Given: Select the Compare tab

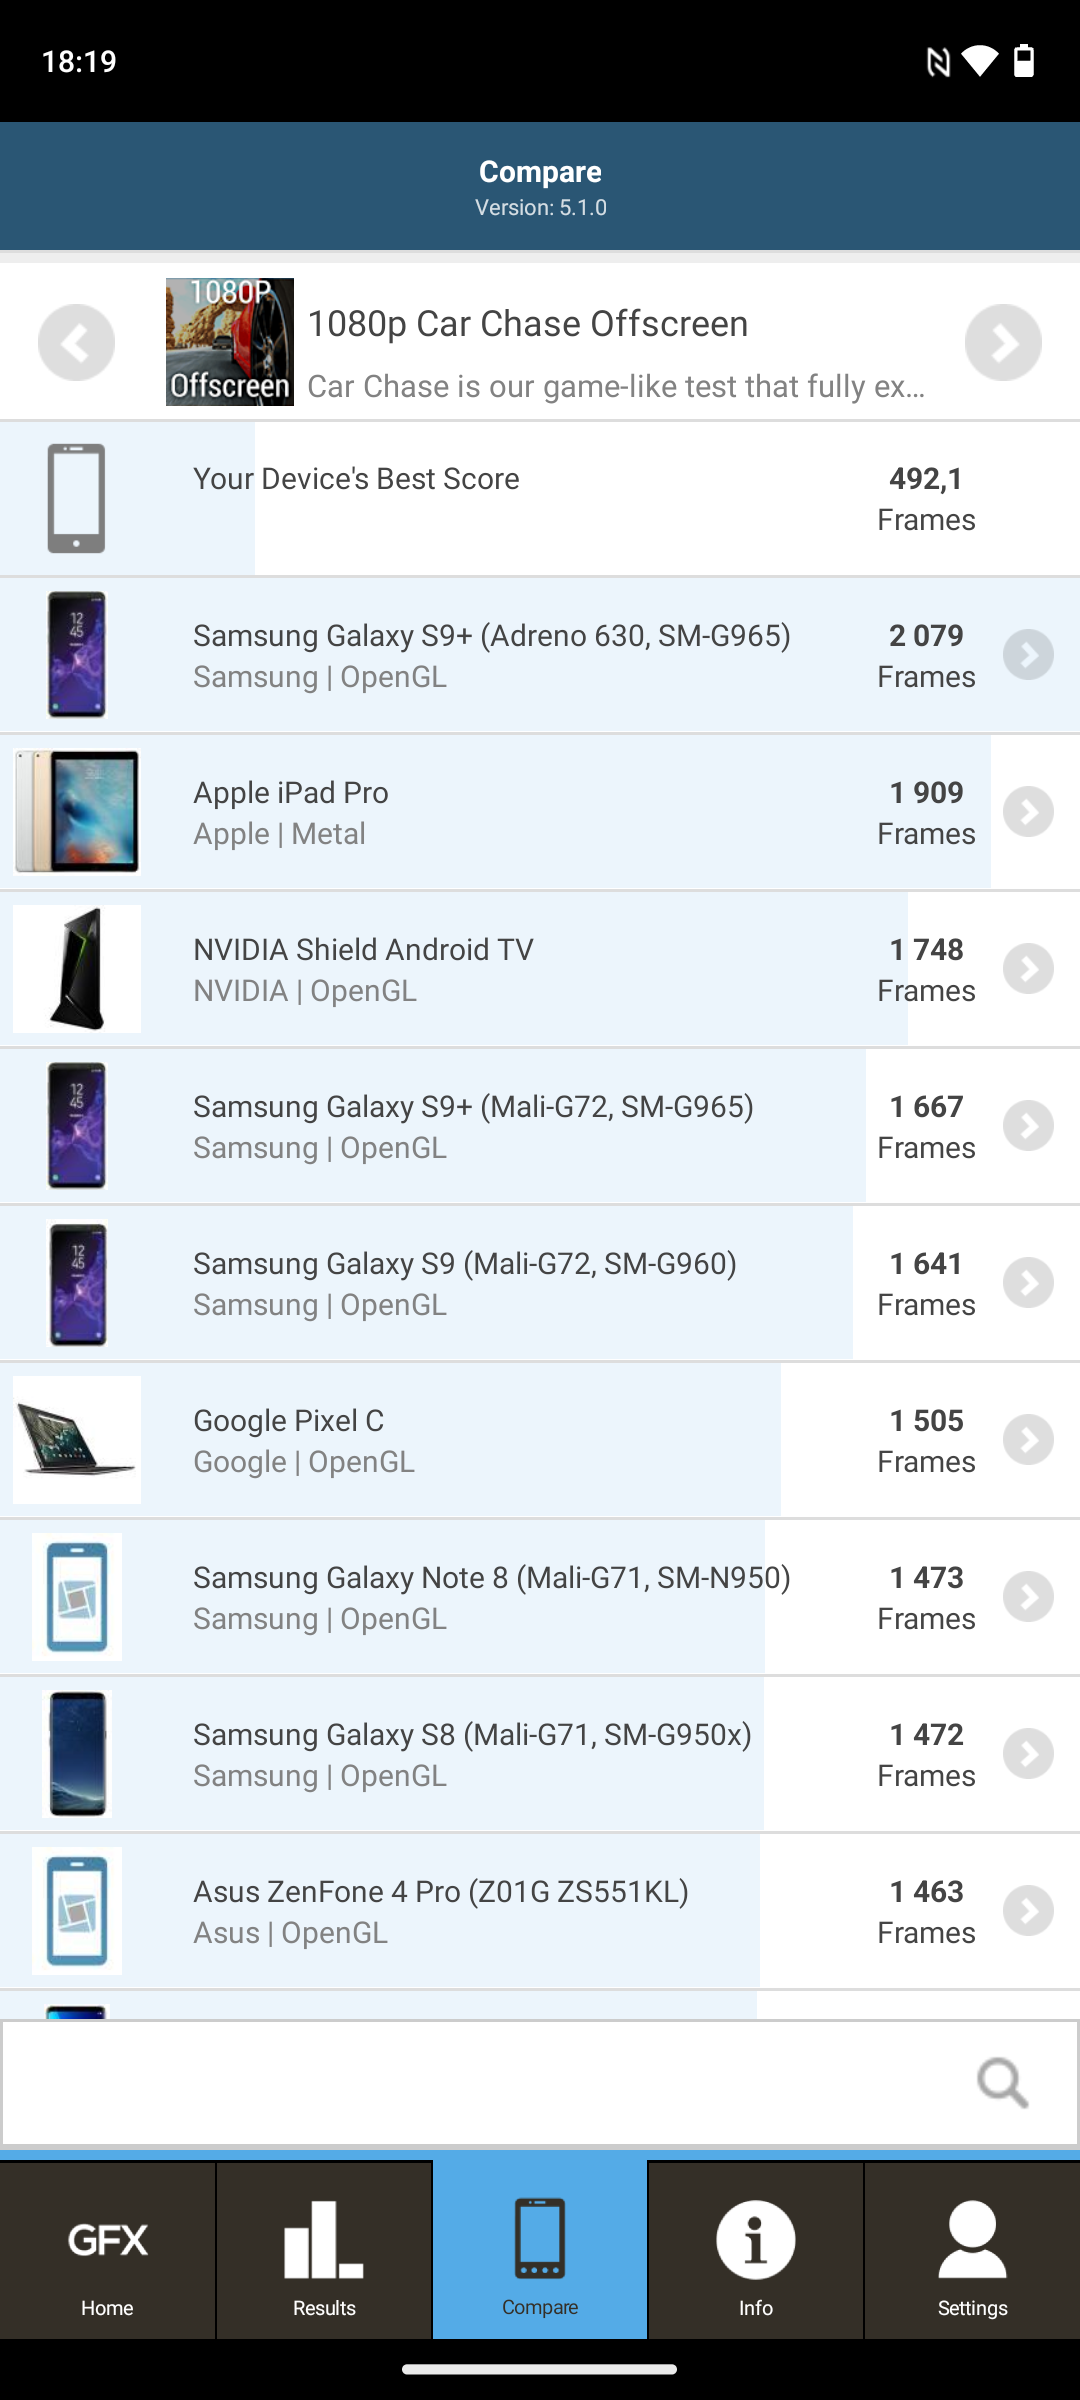Looking at the screenshot, I should click(x=540, y=2250).
